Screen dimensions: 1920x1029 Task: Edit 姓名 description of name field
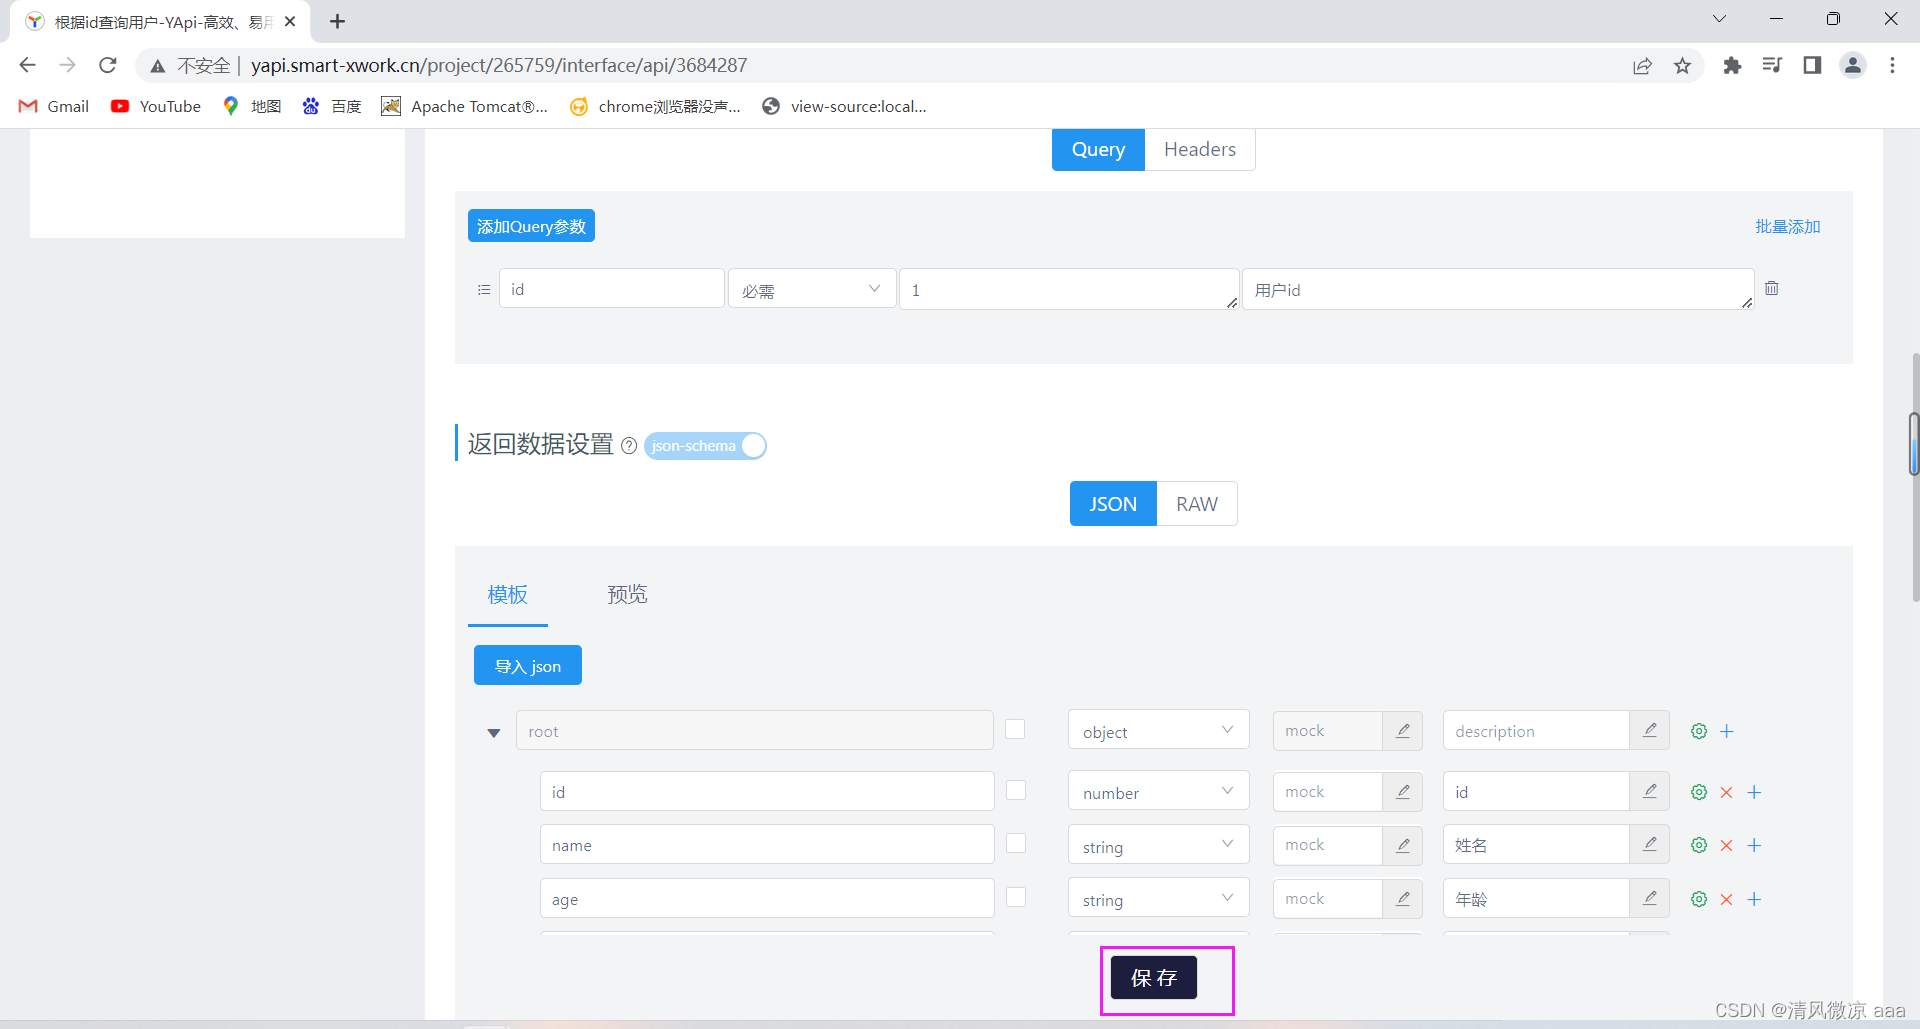1650,845
